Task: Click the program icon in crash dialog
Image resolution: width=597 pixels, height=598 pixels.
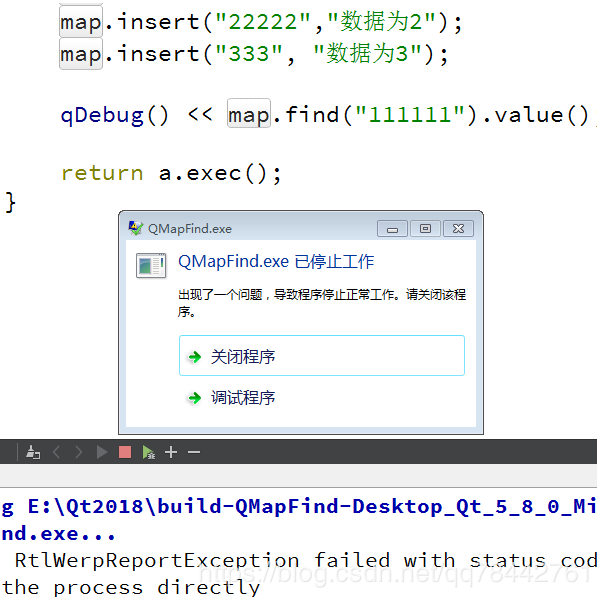Action: click(151, 265)
